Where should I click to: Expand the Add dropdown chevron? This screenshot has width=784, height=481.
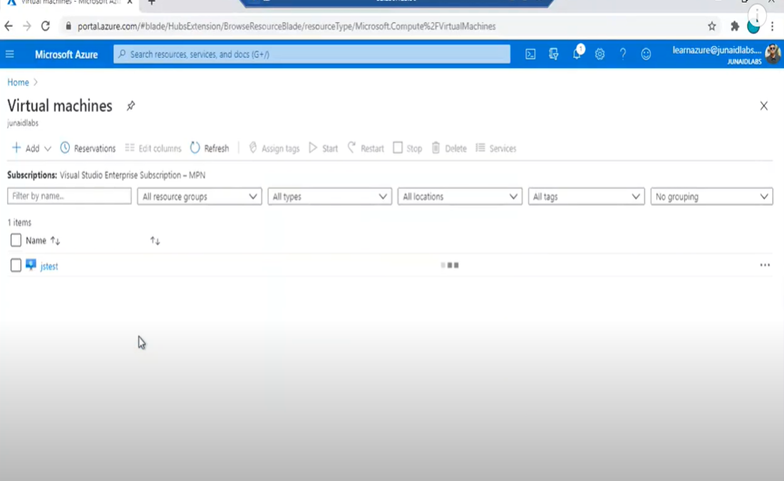pyautogui.click(x=48, y=148)
